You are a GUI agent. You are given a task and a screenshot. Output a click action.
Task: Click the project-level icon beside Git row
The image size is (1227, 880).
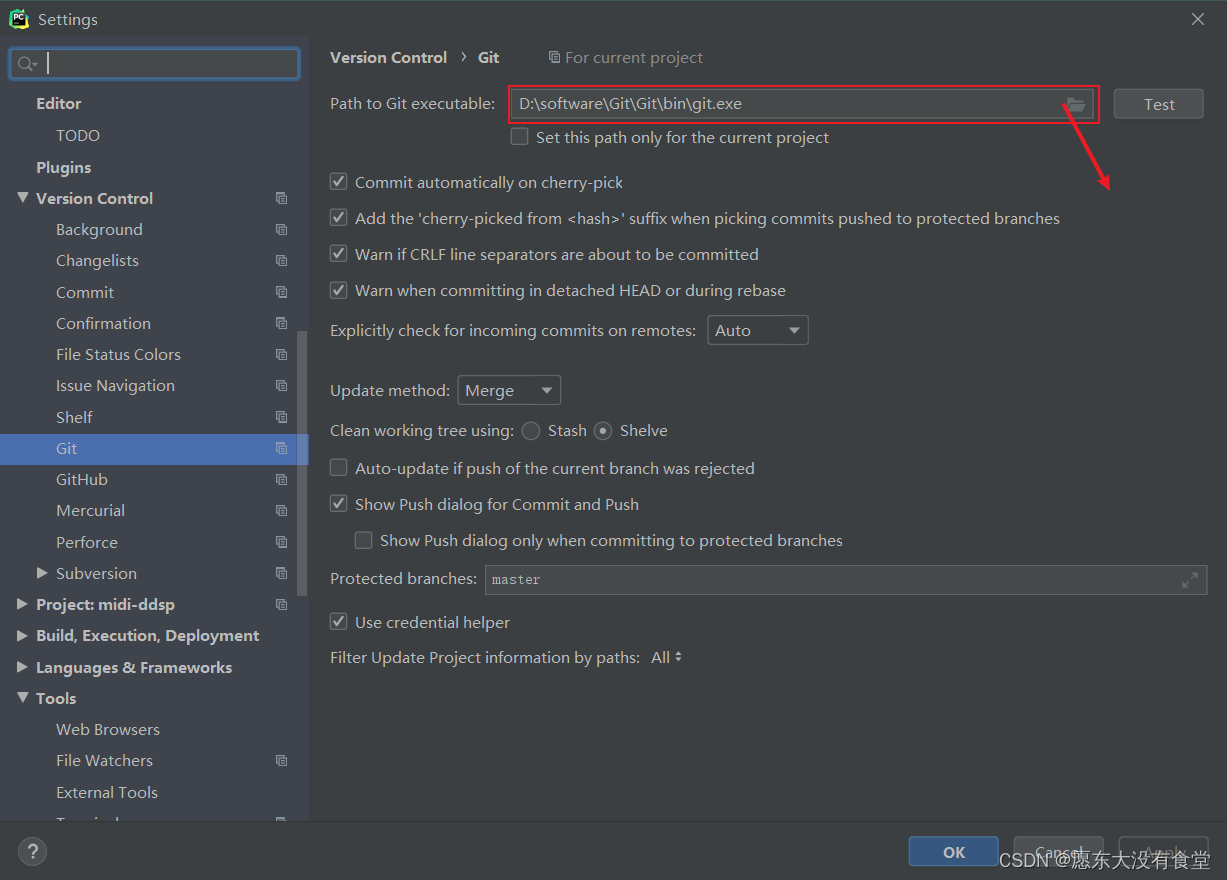(x=281, y=448)
